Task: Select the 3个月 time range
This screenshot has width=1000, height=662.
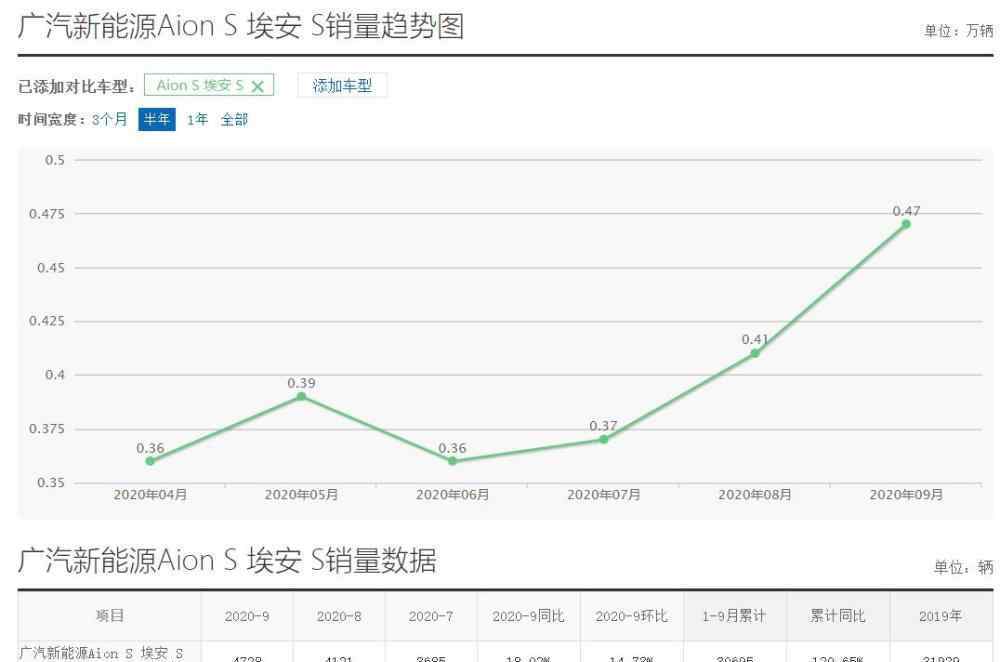Action: coord(110,119)
